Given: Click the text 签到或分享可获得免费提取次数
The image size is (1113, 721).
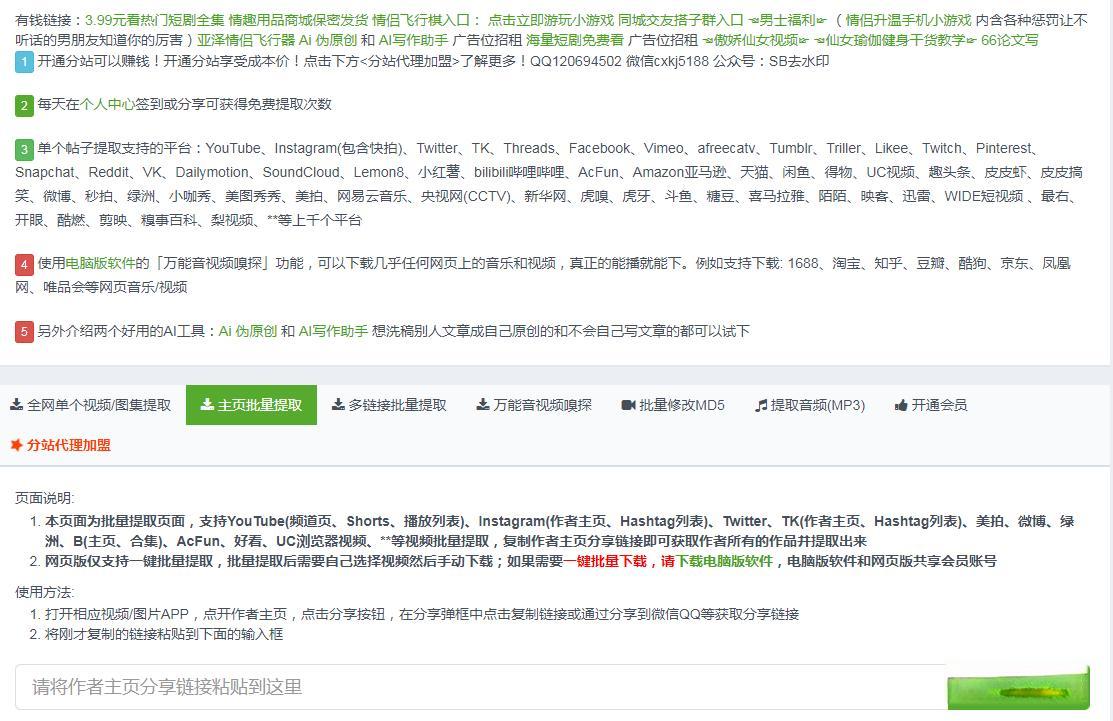Looking at the screenshot, I should [x=234, y=104].
